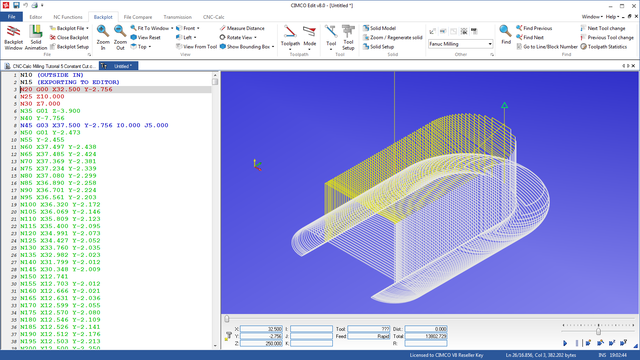Switch to the Editor ribbon tab
The image size is (640, 360).
click(x=36, y=17)
